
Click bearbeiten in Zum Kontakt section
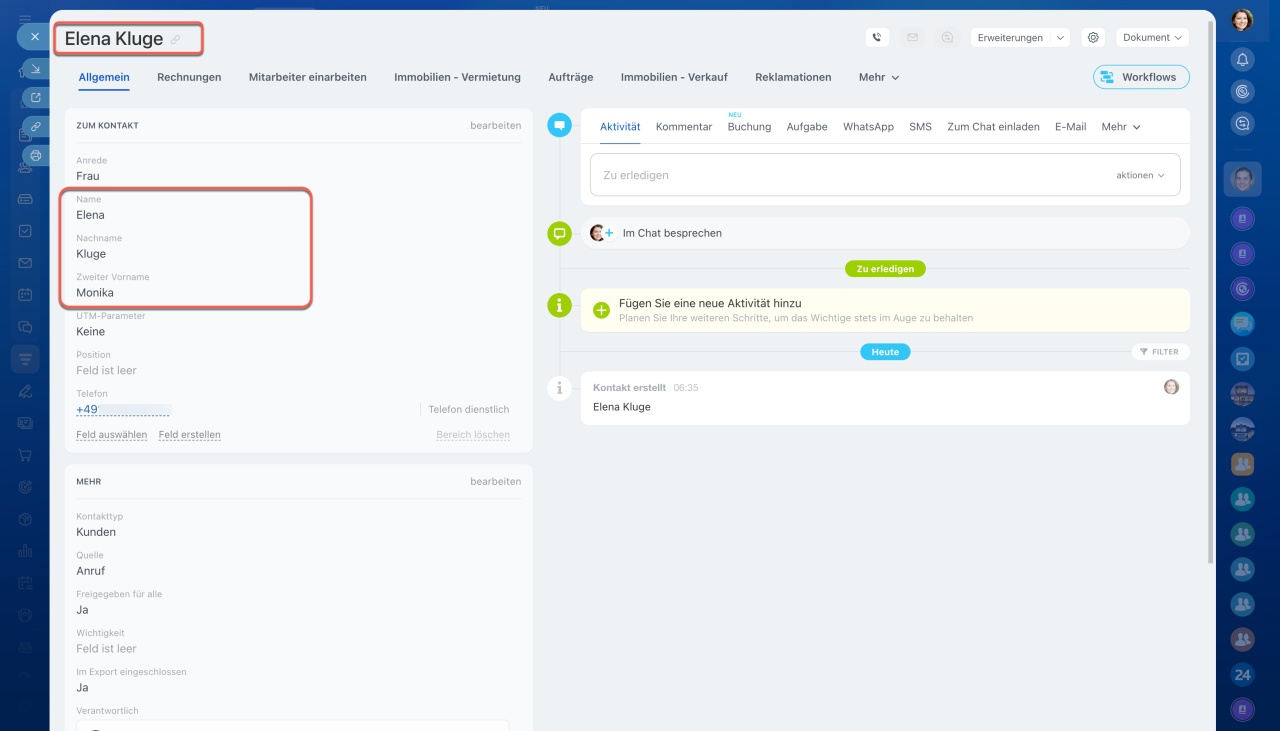[x=495, y=126]
